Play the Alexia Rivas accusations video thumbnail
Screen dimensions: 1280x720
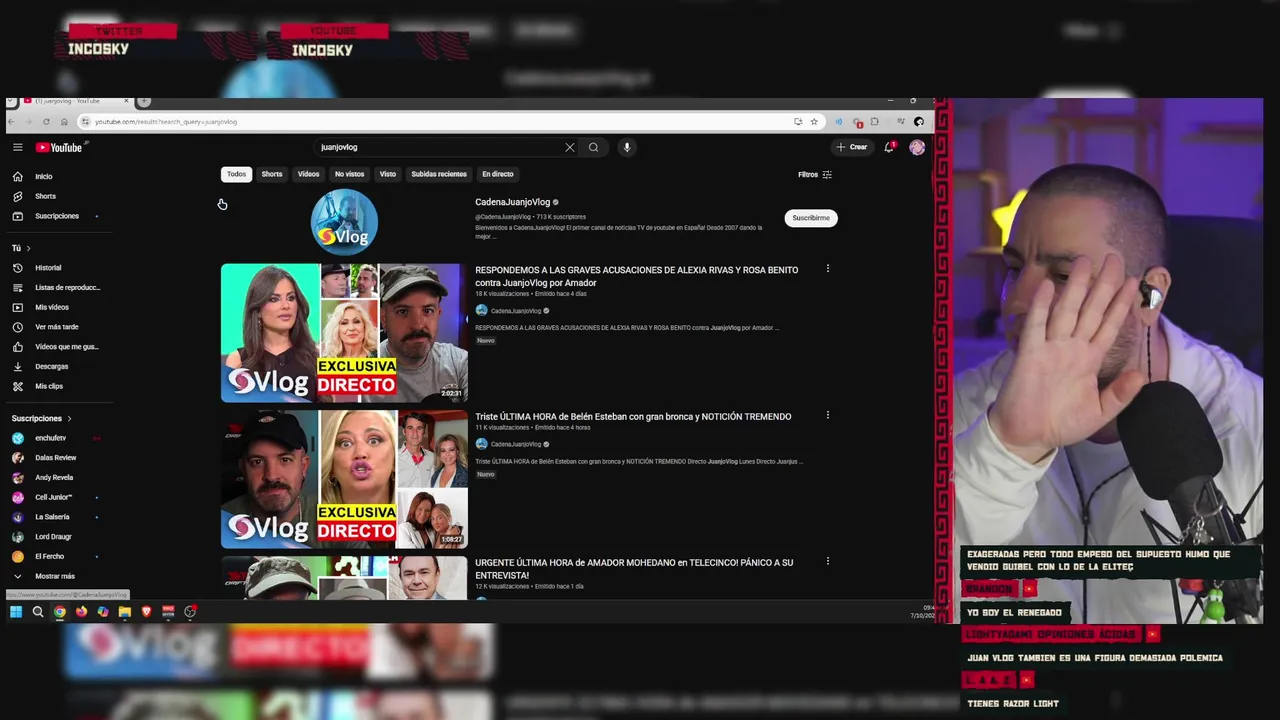[344, 333]
